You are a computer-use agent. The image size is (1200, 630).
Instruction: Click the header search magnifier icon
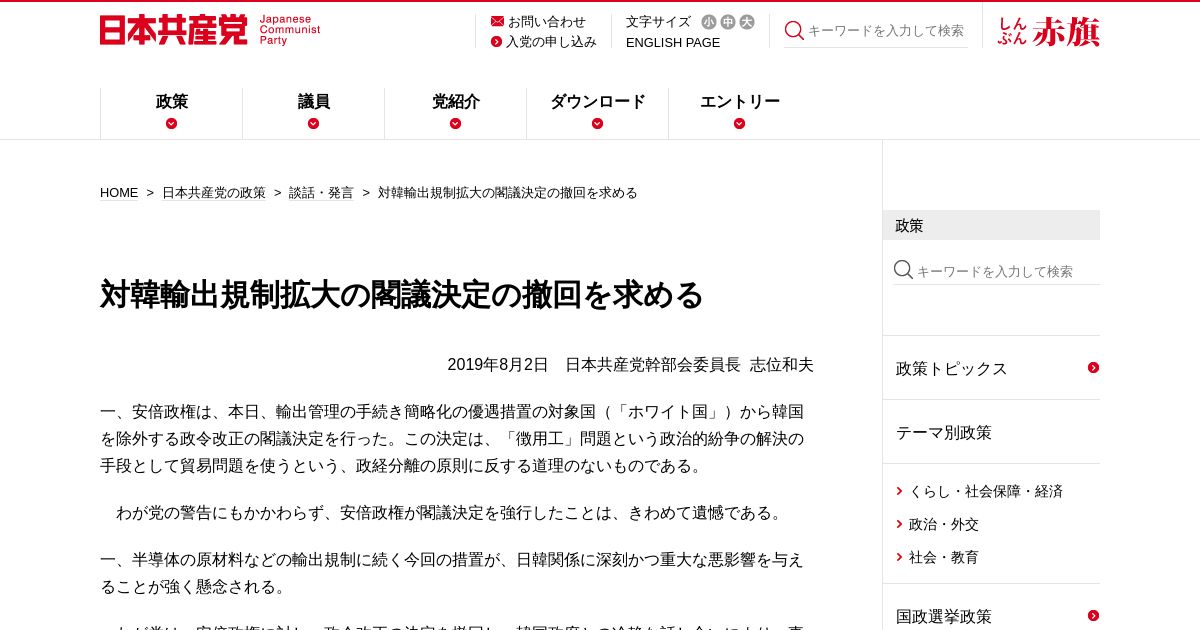pyautogui.click(x=794, y=30)
